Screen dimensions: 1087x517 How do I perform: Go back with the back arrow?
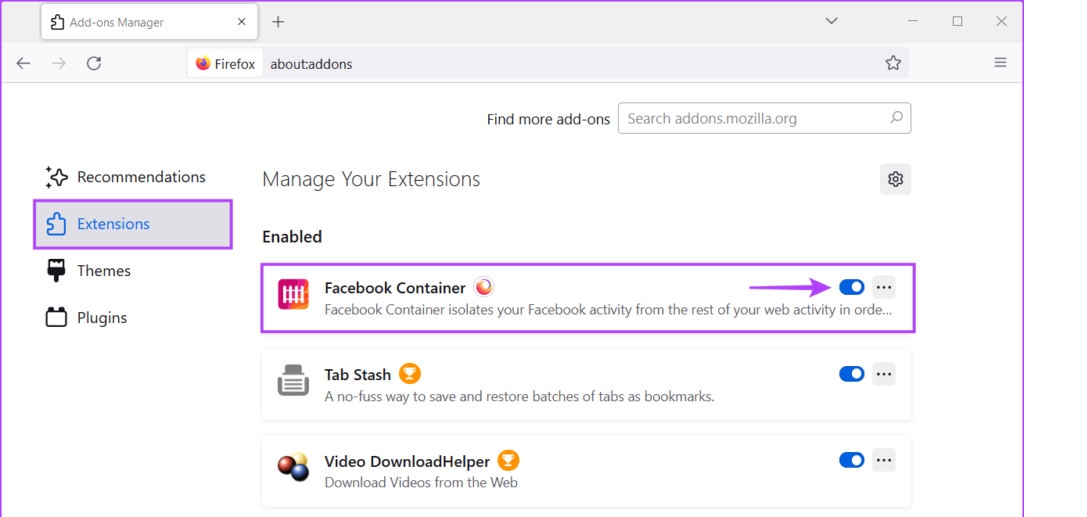point(24,64)
